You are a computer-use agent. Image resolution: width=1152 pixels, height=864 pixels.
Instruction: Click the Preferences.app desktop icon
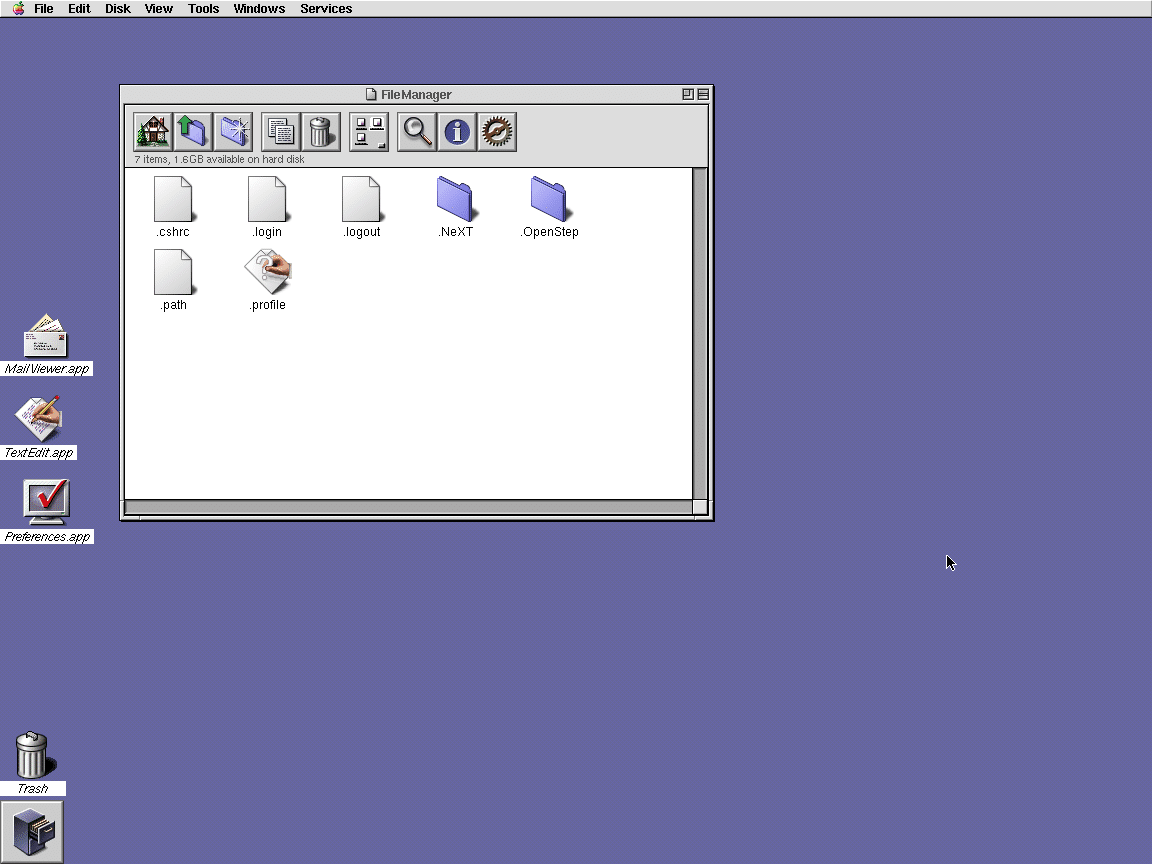(46, 503)
